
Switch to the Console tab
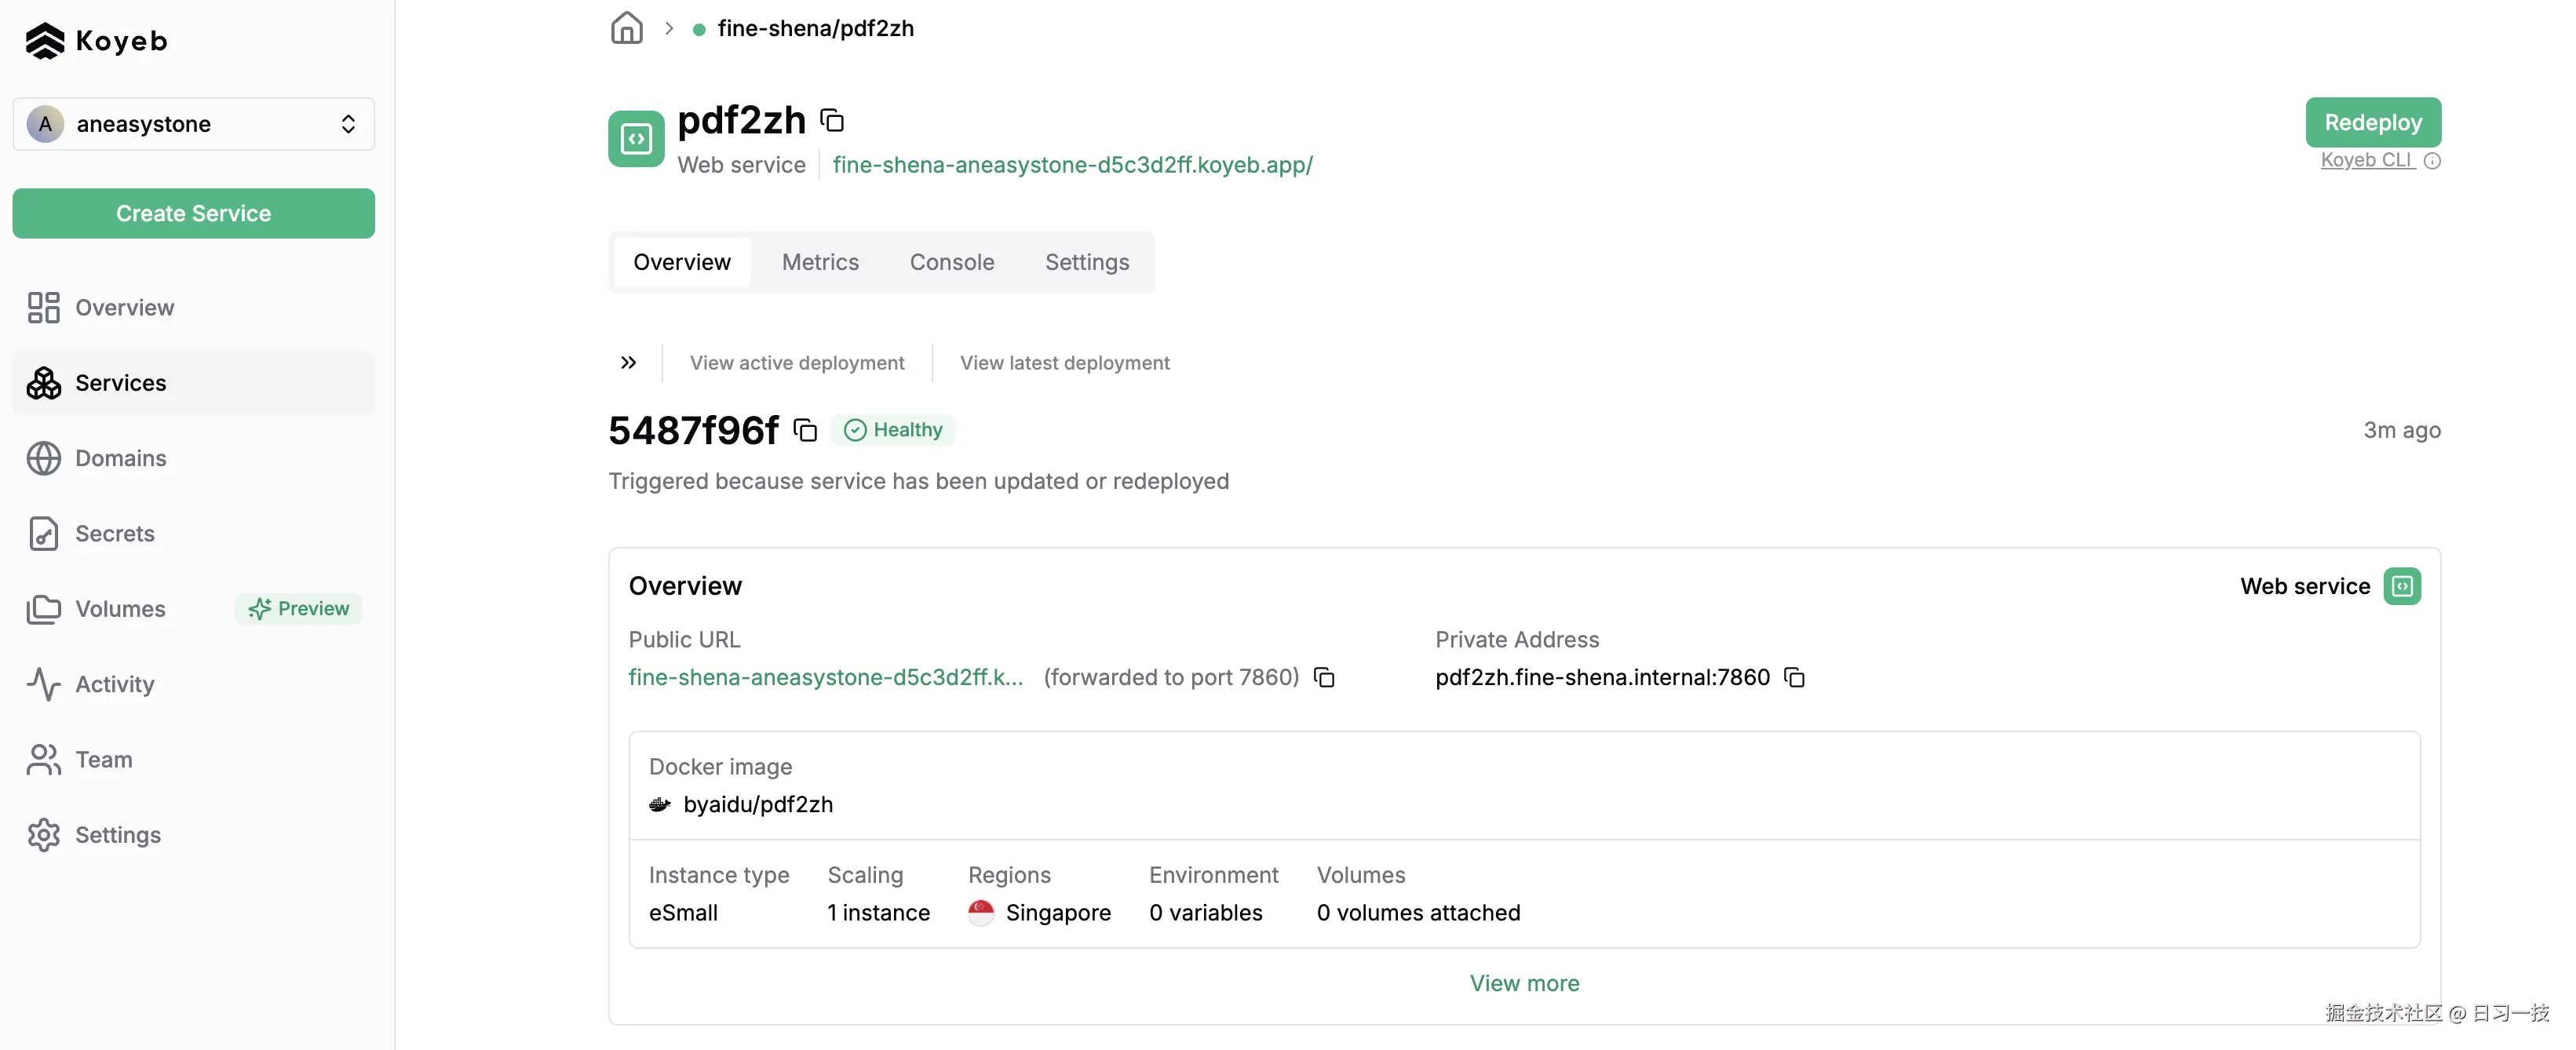951,262
